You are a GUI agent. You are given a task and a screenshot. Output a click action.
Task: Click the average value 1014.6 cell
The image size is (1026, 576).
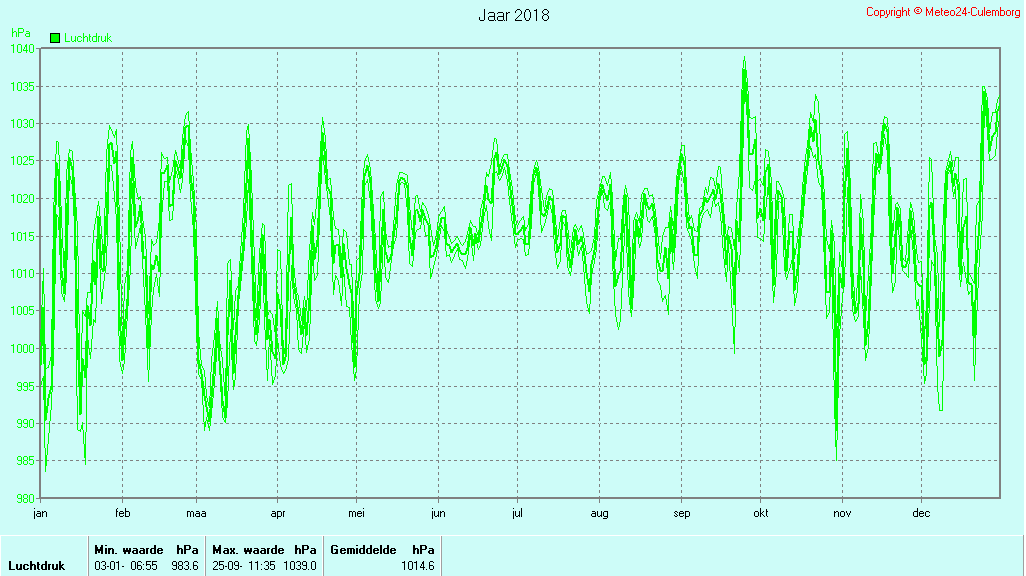pyautogui.click(x=417, y=566)
